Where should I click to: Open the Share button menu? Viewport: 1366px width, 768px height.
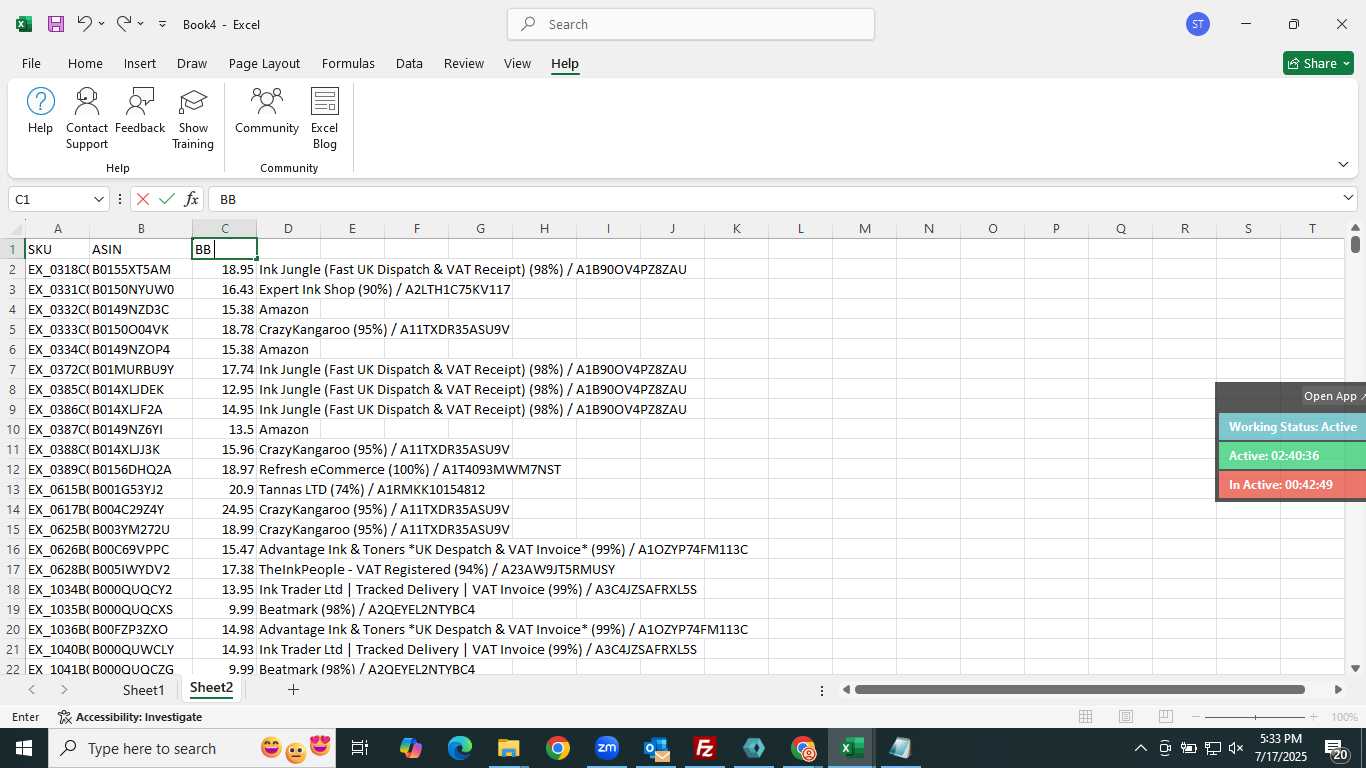tap(1318, 63)
